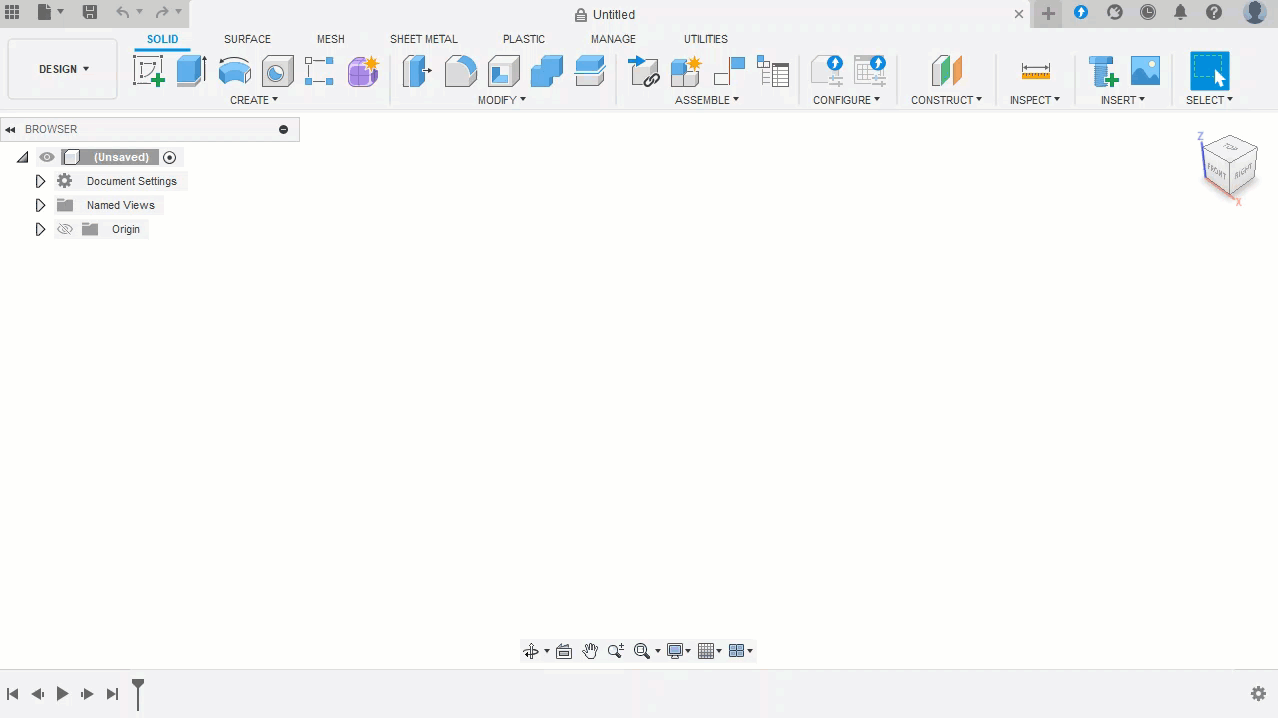Select the Fillet tool

[460, 71]
